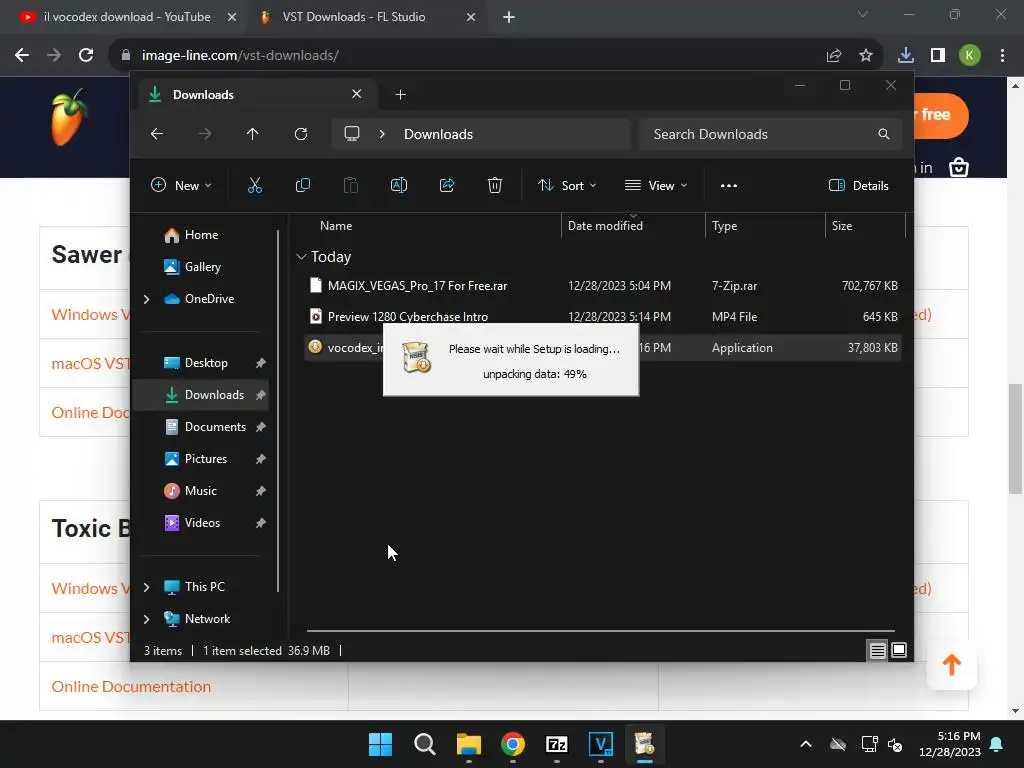Click the chevron before Downloads in address bar

(382, 134)
